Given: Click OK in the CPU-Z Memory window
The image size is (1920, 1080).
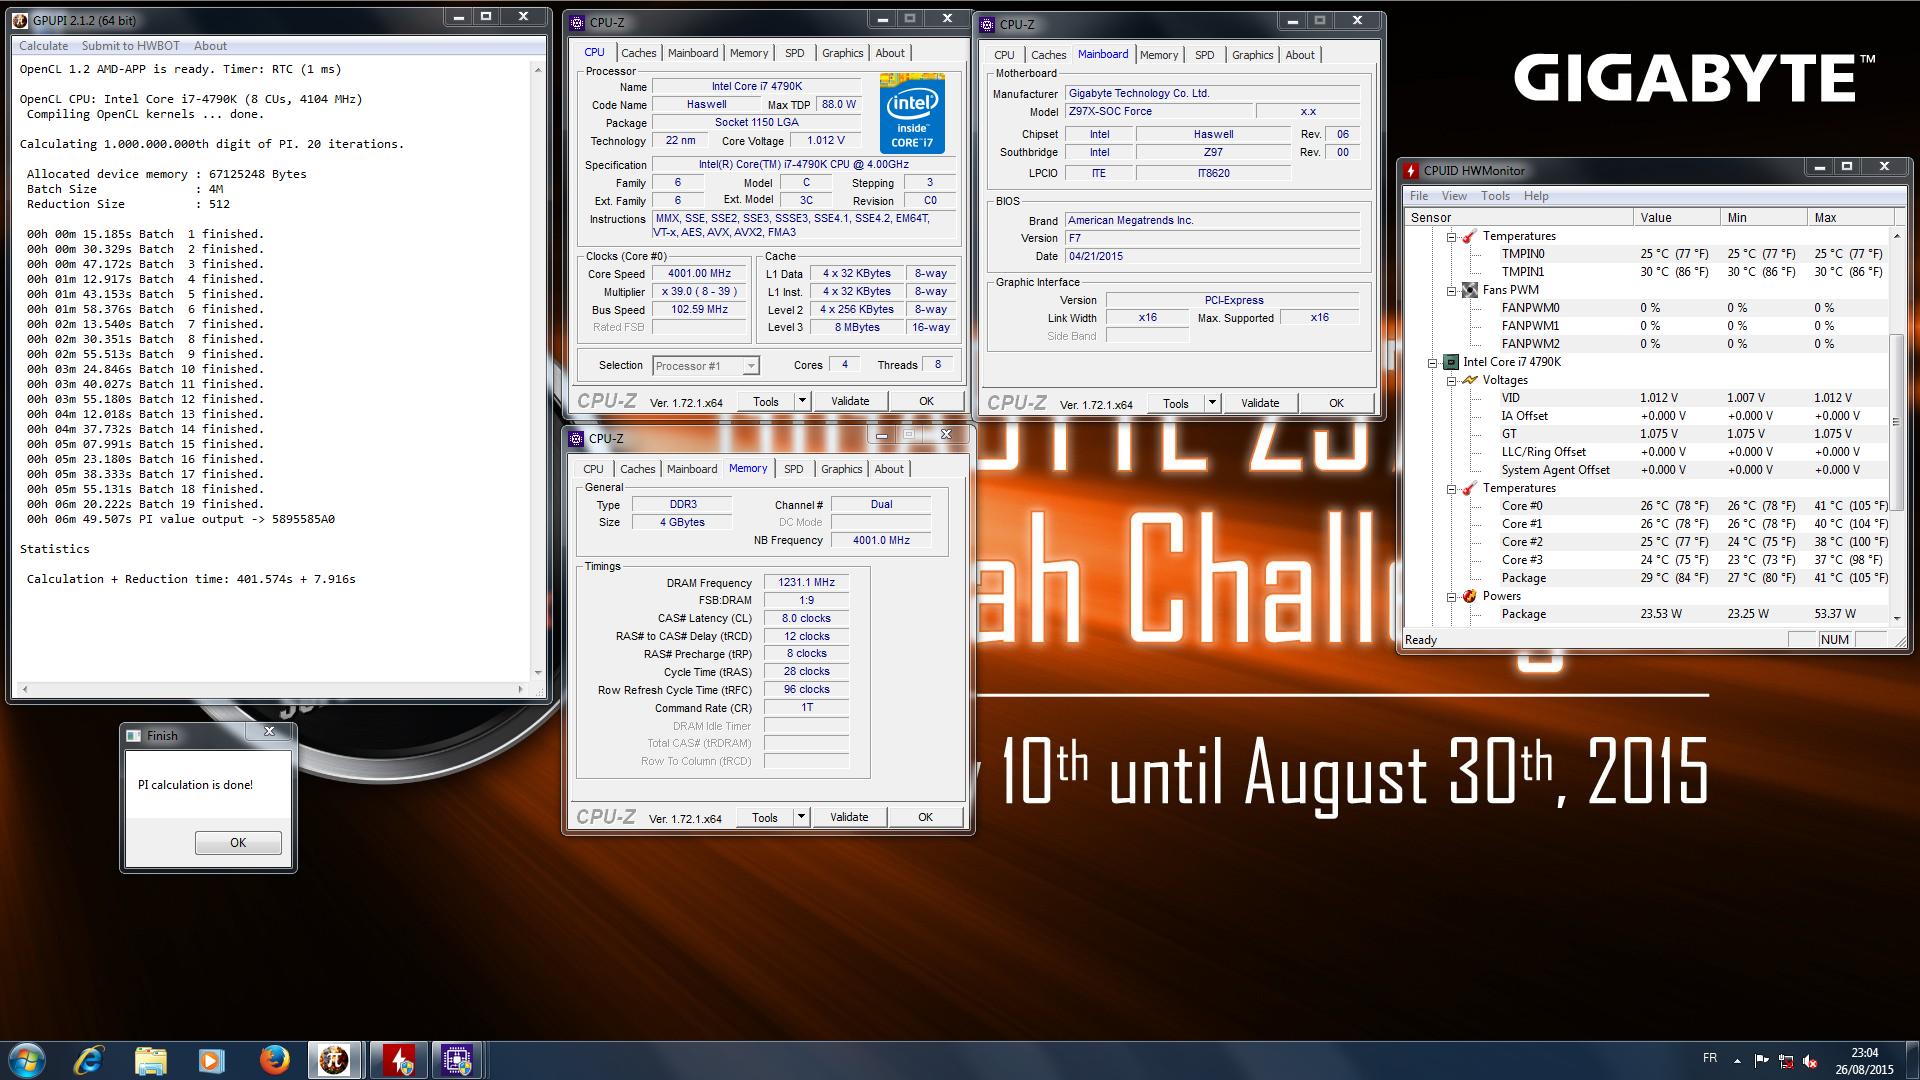Looking at the screenshot, I should (x=925, y=817).
